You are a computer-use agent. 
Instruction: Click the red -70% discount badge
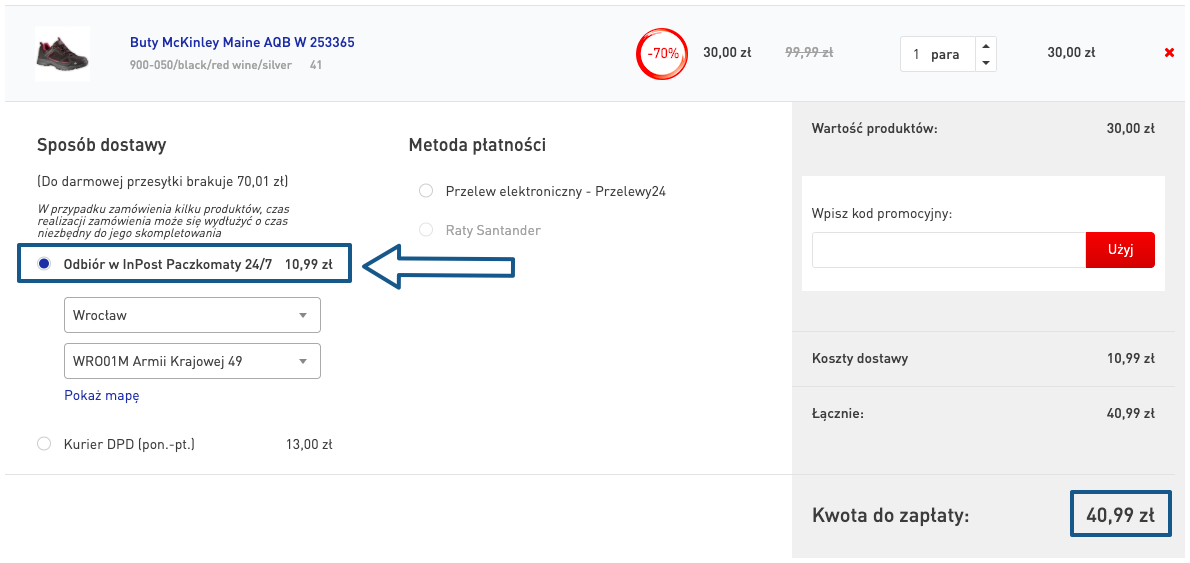662,54
